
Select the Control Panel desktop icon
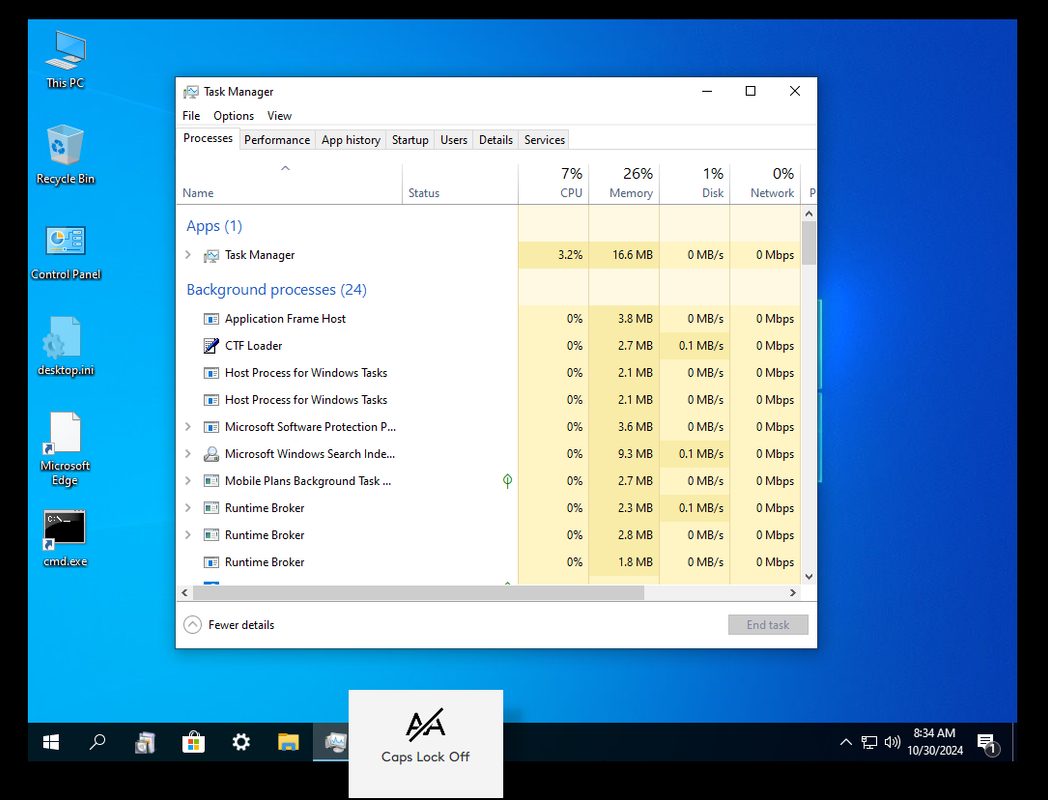click(66, 252)
